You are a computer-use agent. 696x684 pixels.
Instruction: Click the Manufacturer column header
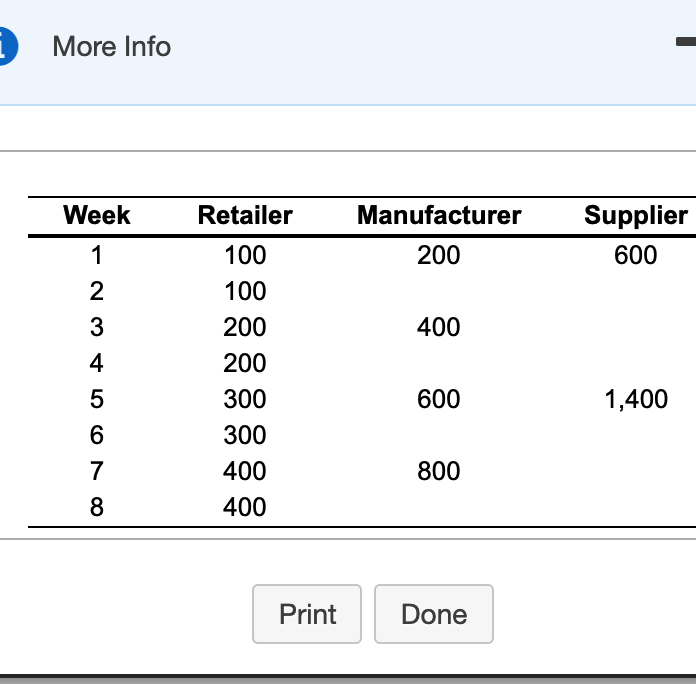439,215
